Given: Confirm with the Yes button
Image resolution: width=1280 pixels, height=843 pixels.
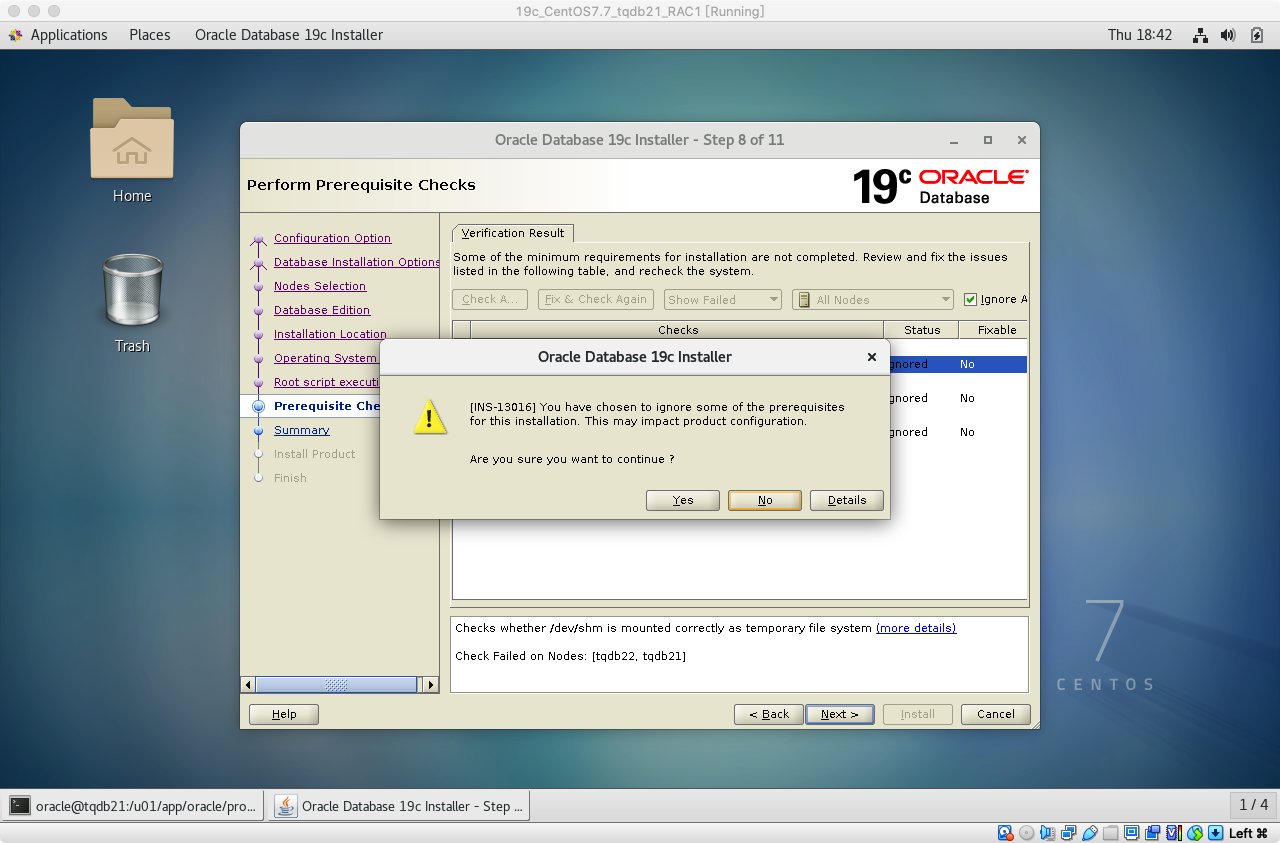Looking at the screenshot, I should click(x=683, y=500).
